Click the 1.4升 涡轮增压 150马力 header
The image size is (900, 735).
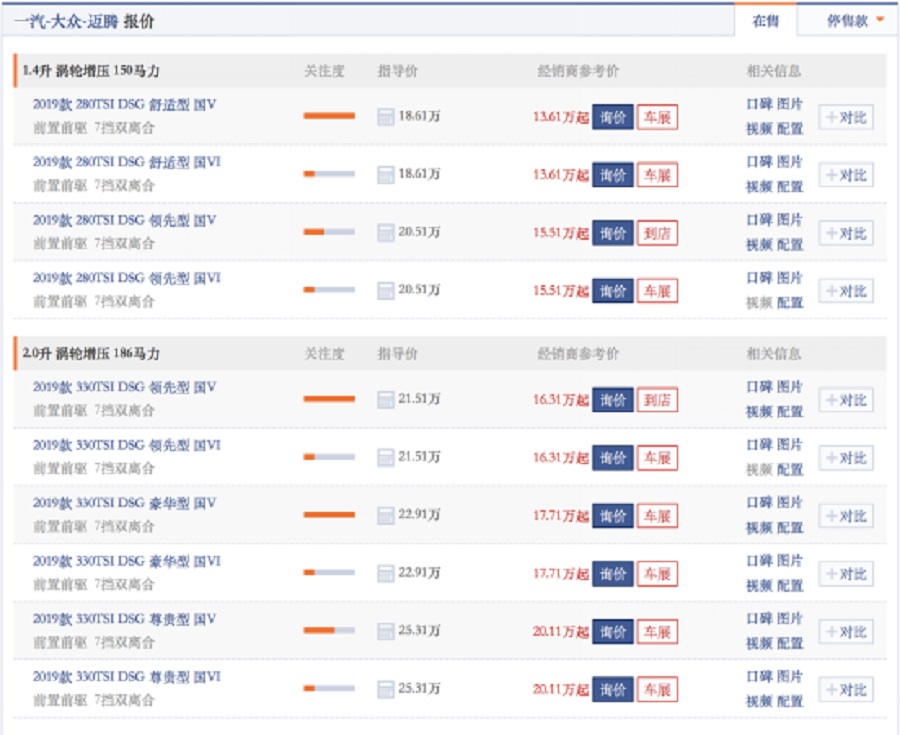pos(91,71)
